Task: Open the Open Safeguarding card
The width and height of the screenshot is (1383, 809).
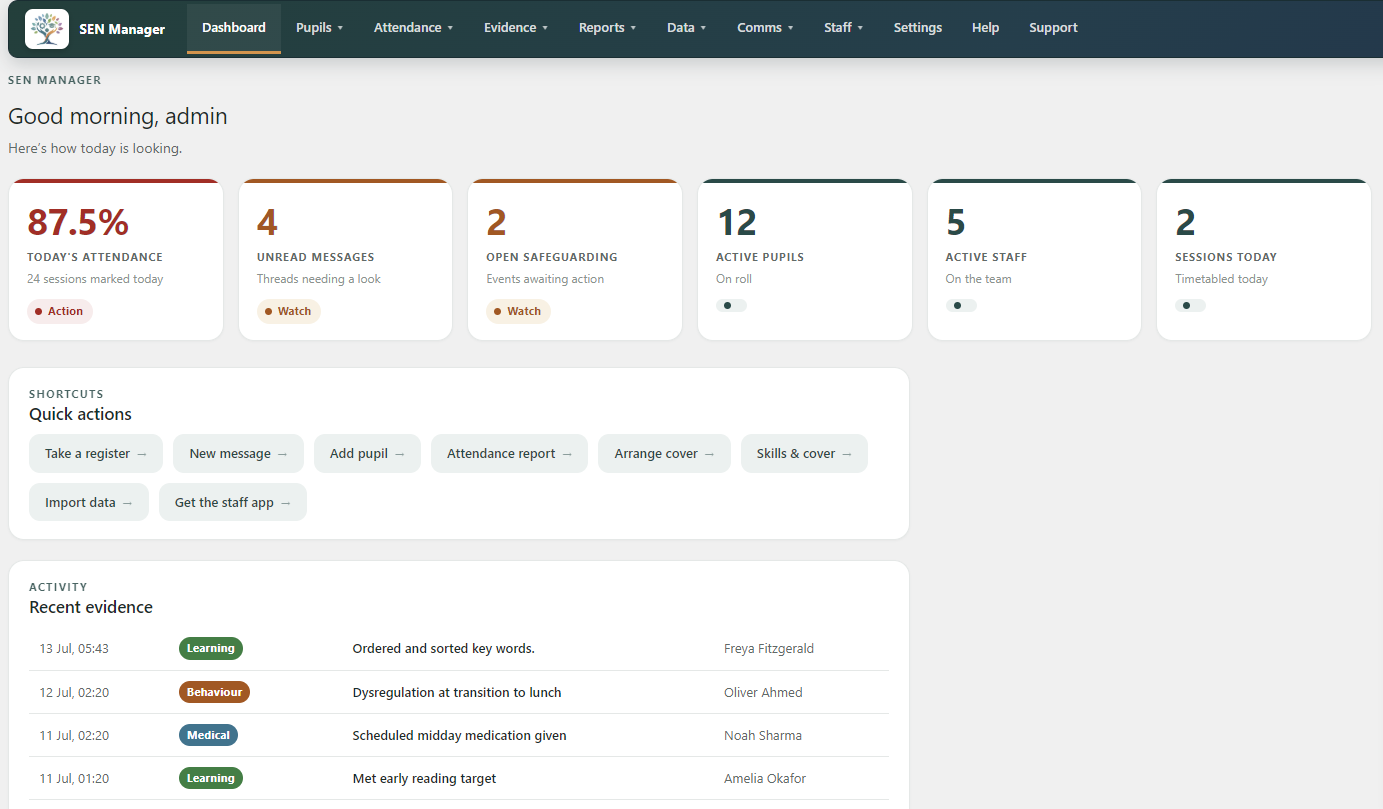Action: pos(575,260)
